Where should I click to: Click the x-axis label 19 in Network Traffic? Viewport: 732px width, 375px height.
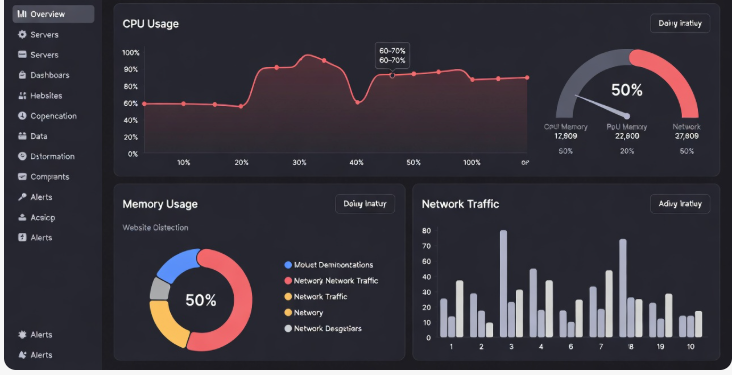(x=660, y=347)
